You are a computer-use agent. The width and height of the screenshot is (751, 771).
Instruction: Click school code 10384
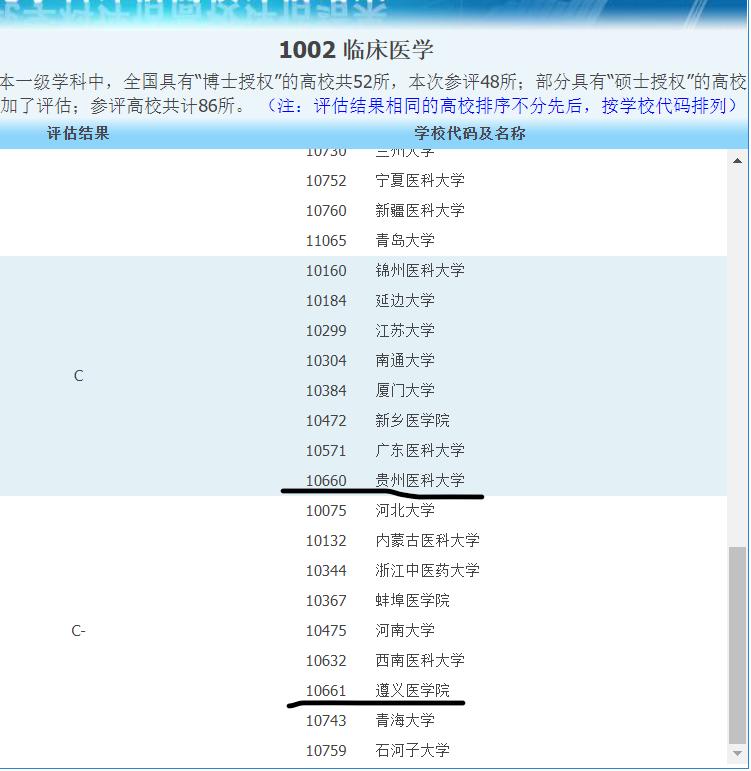tap(326, 391)
